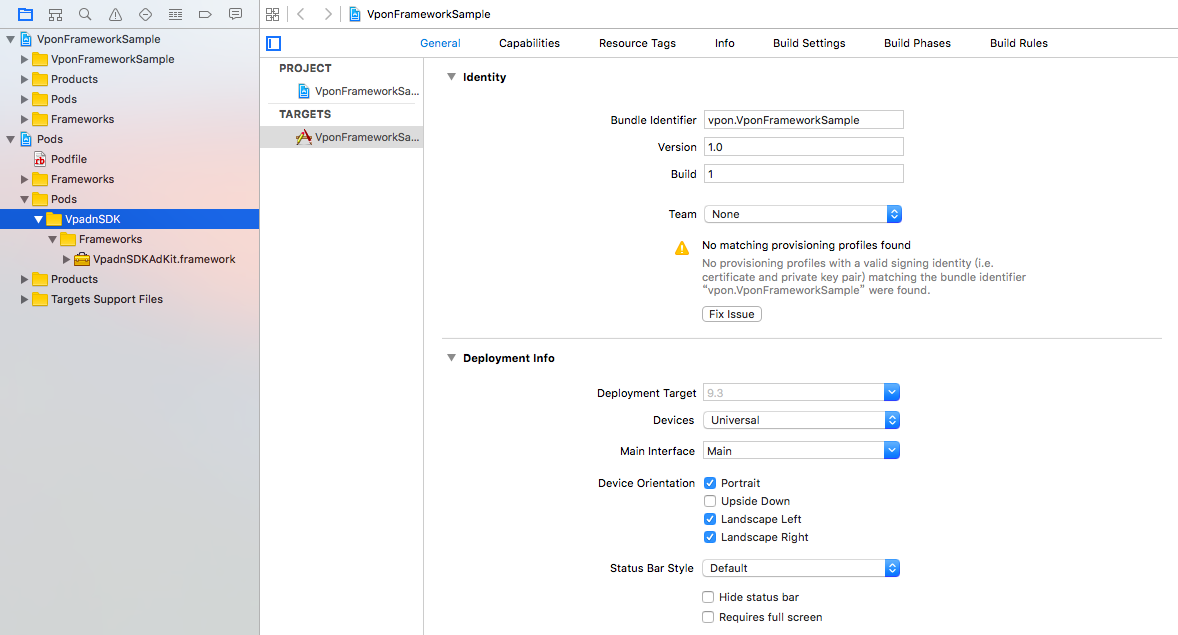This screenshot has height=635, width=1178.
Task: Open the Find navigator magnifier icon
Action: (85, 14)
